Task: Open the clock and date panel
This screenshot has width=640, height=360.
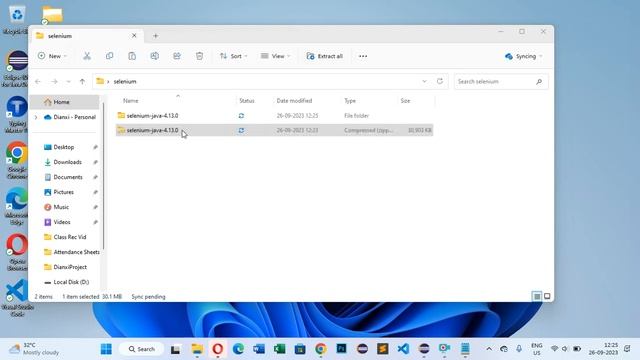Action: (x=603, y=349)
